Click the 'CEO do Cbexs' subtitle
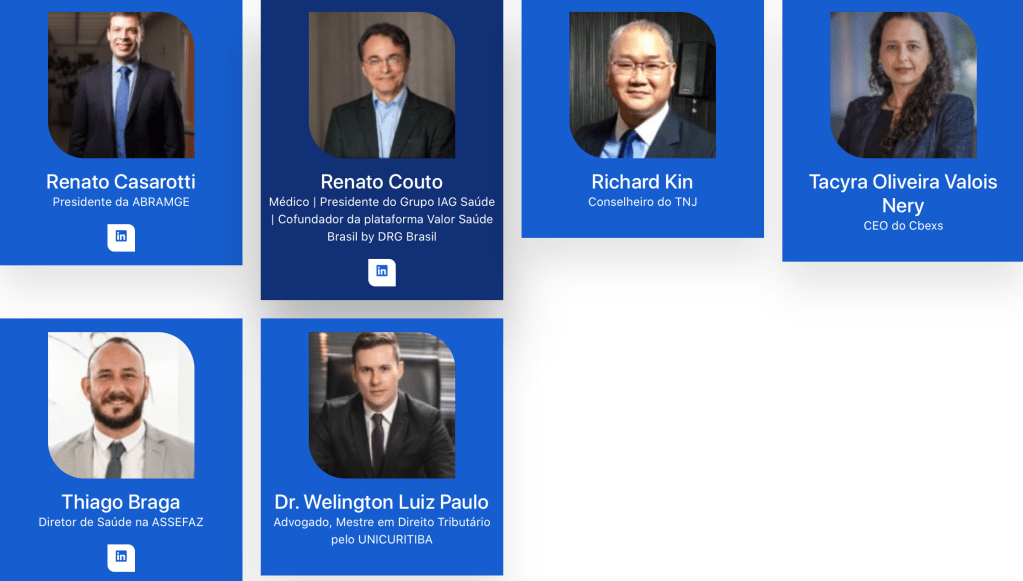 [903, 226]
